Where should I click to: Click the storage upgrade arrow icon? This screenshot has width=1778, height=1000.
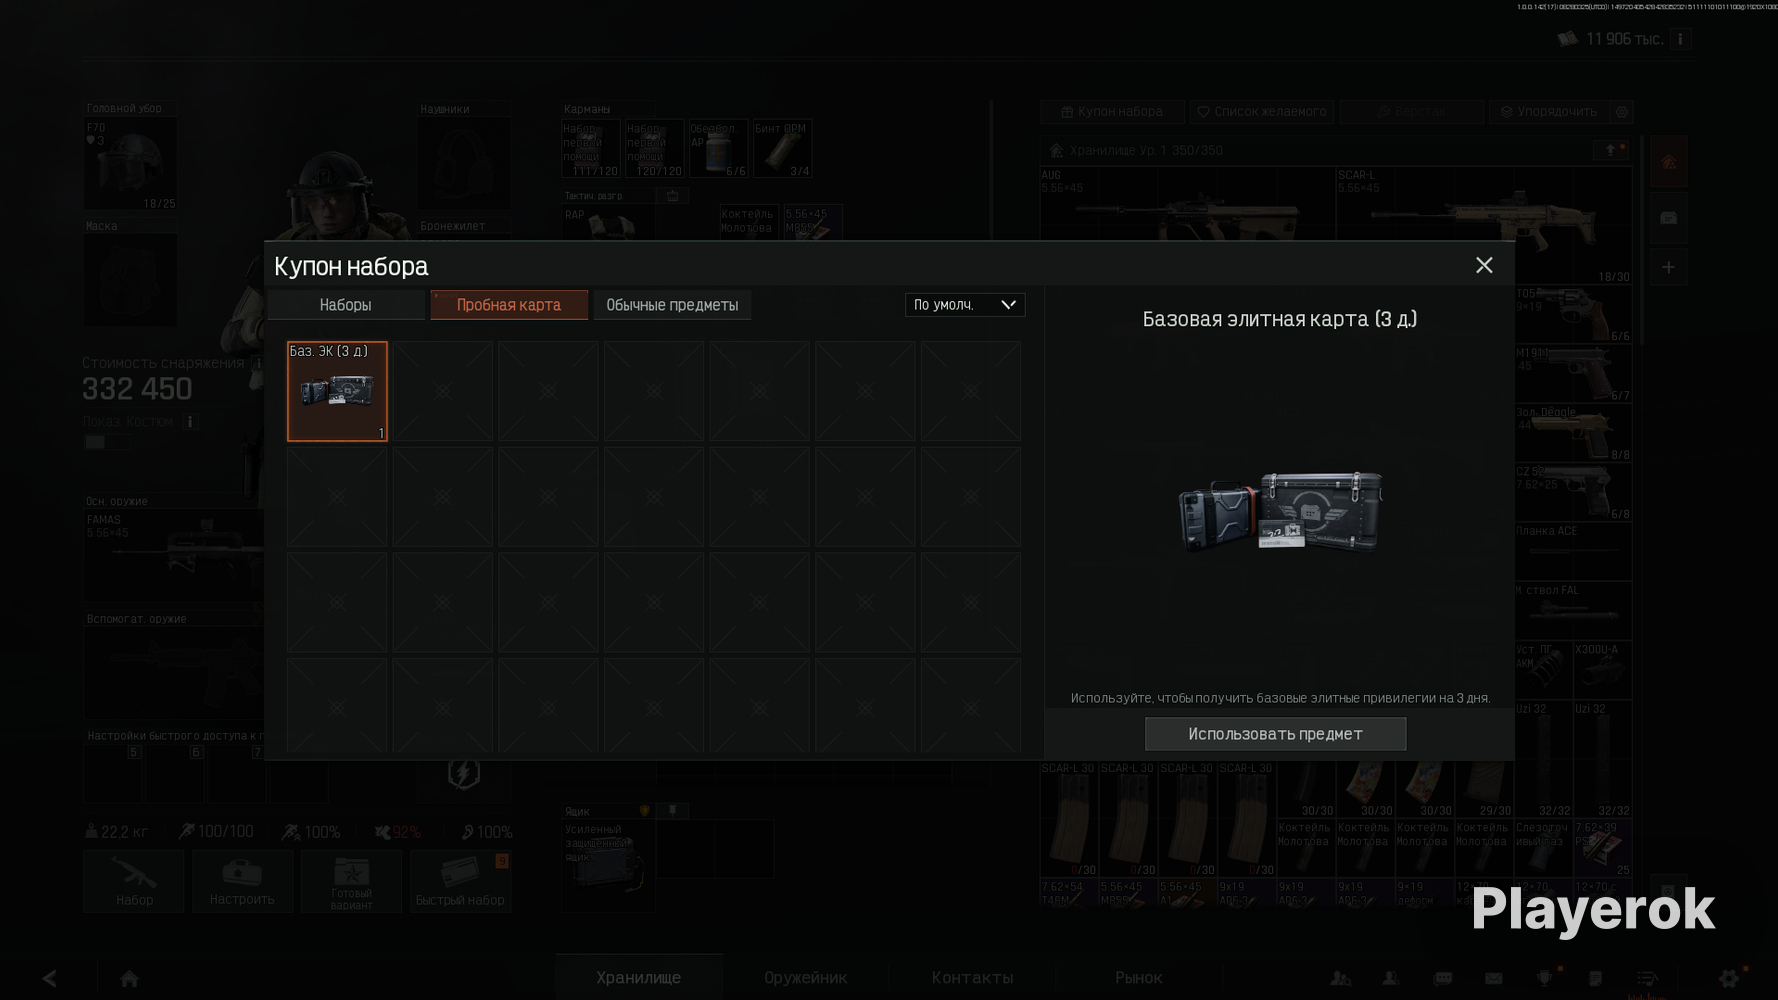[1610, 150]
